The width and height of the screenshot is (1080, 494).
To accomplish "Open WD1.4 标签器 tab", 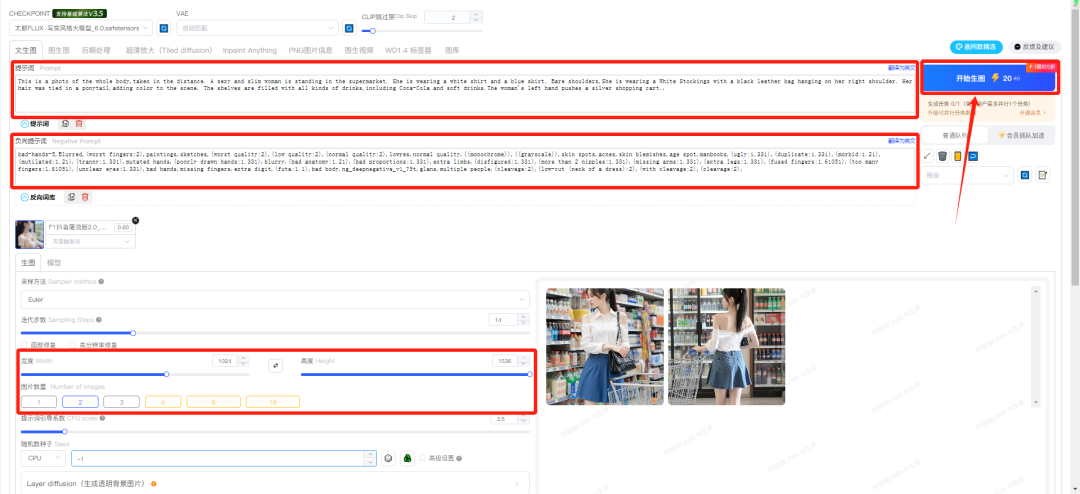I will click(x=408, y=50).
